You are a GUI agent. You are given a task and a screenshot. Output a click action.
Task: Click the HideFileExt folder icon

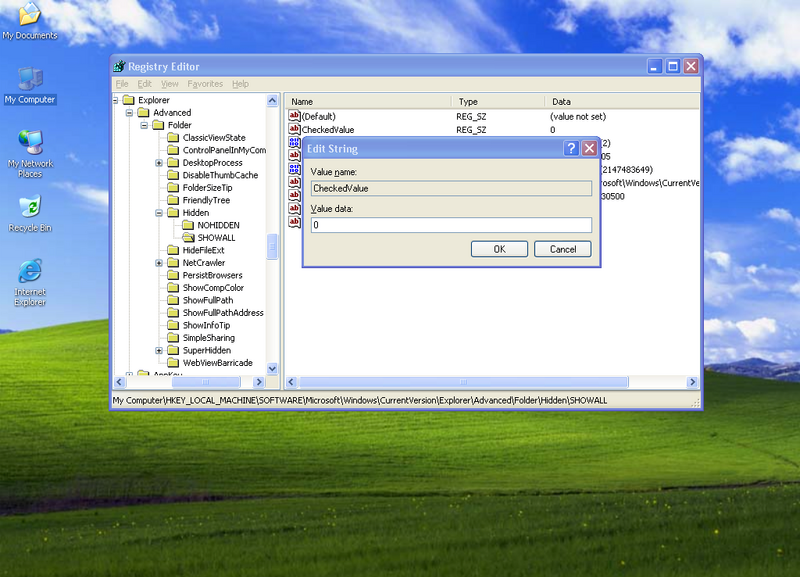click(x=173, y=250)
